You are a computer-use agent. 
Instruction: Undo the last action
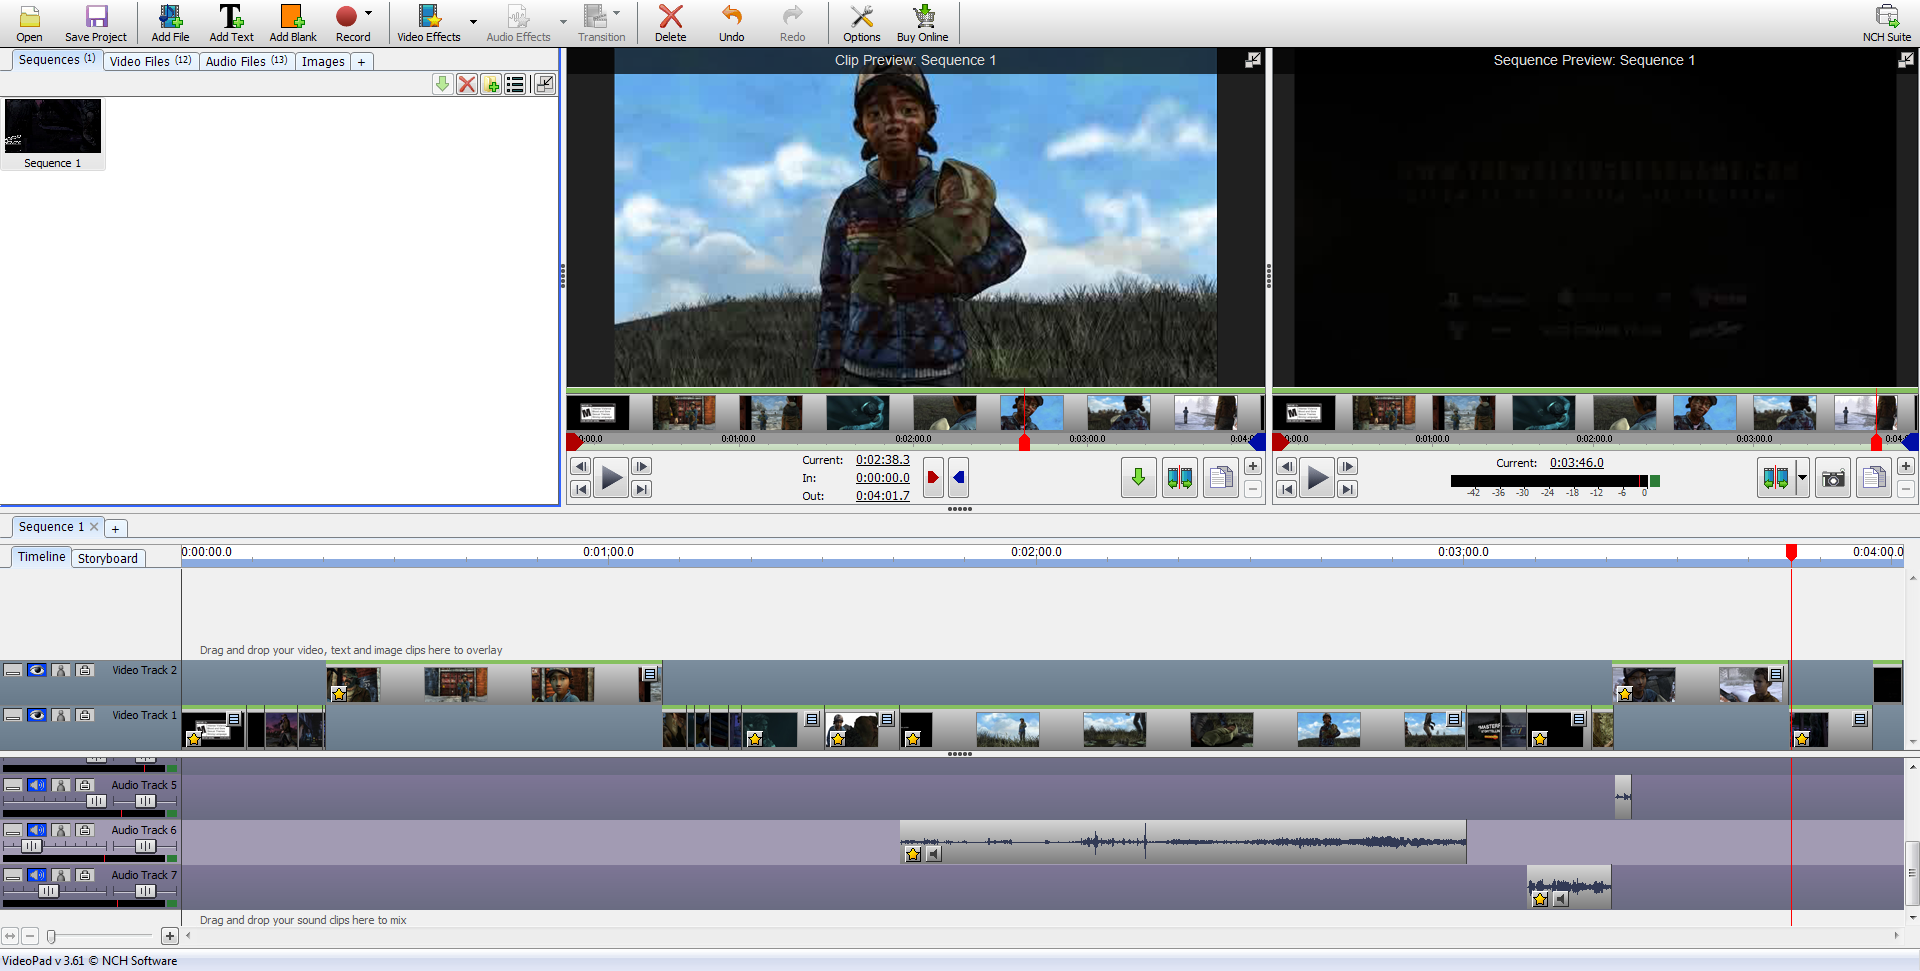[x=732, y=23]
